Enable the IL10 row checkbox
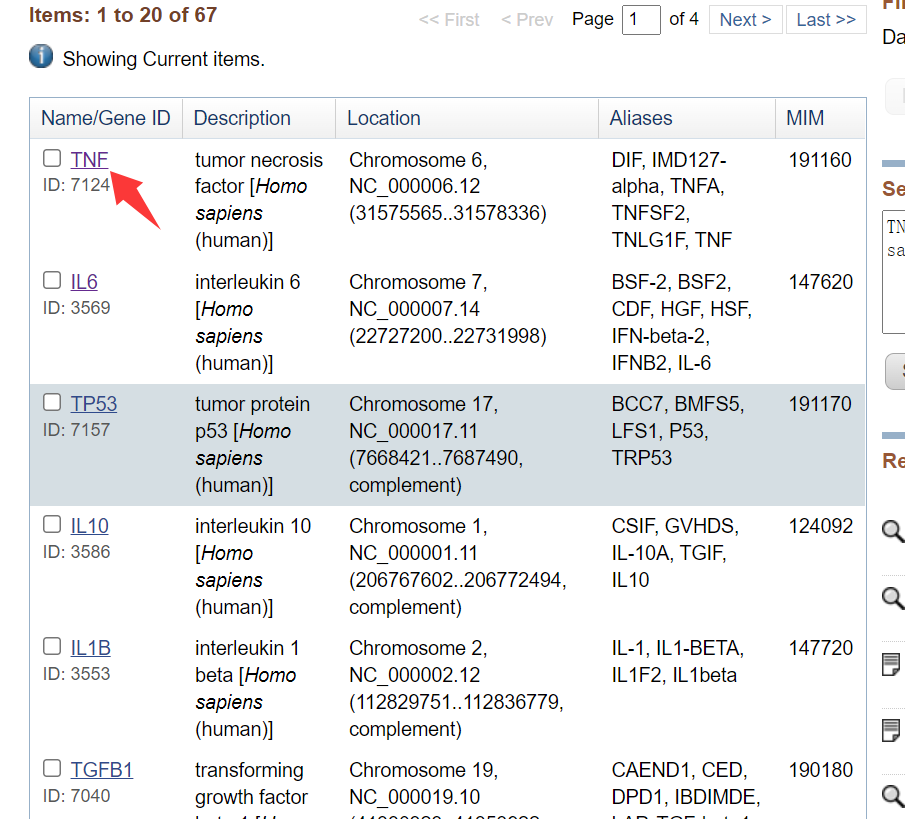 tap(52, 524)
